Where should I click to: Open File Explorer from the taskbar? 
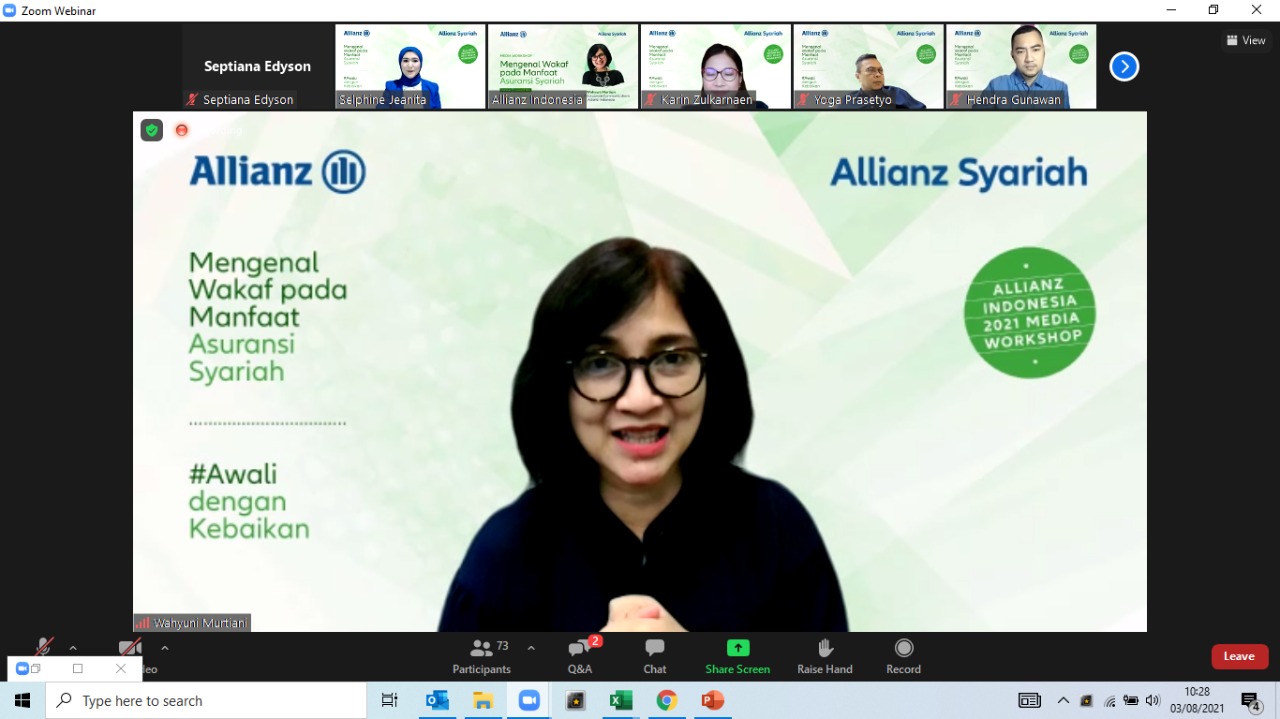tap(483, 701)
